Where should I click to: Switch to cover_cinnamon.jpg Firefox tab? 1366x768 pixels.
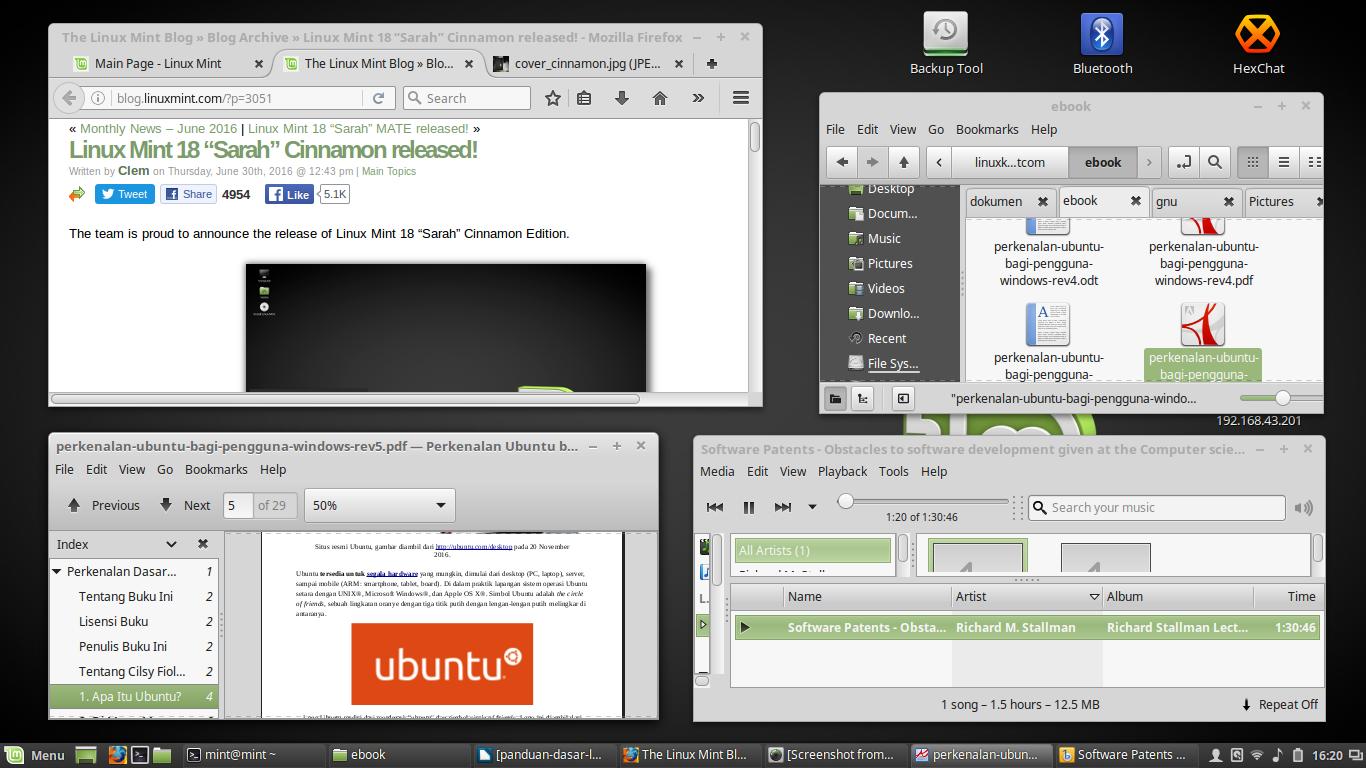point(587,63)
